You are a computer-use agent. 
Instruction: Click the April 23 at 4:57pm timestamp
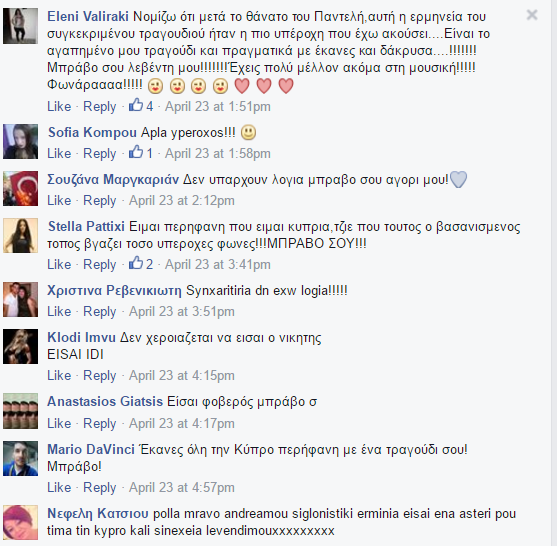[182, 488]
